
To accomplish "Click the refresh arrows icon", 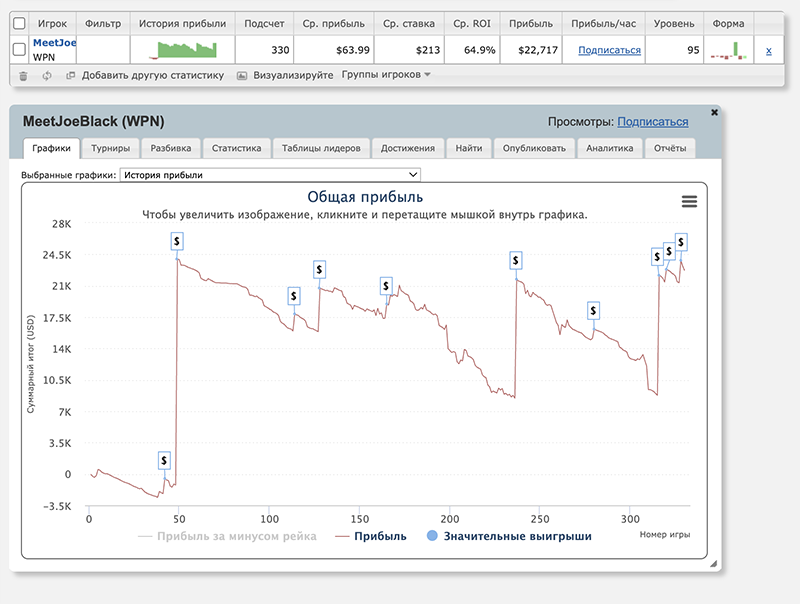I will pyautogui.click(x=46, y=76).
